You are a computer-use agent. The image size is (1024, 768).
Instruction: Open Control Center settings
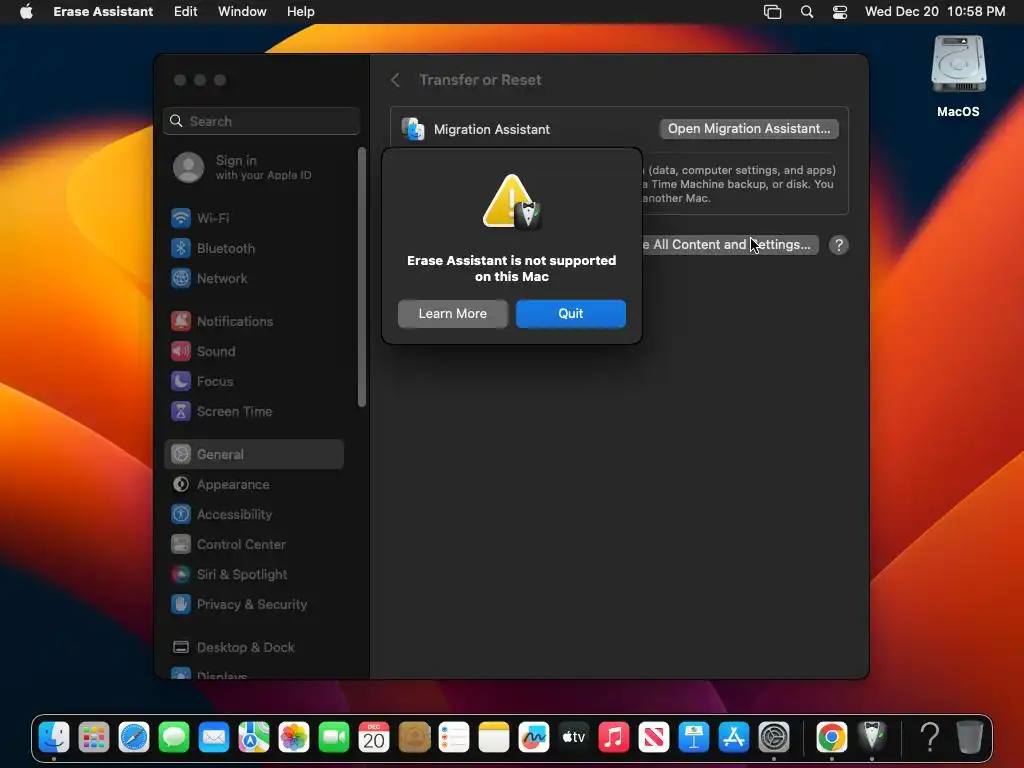255,545
